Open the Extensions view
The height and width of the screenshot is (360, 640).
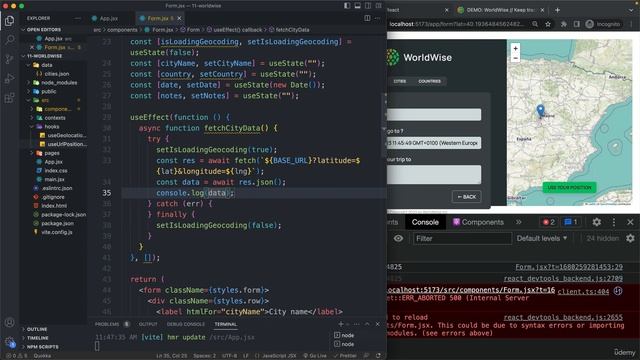(x=9, y=98)
